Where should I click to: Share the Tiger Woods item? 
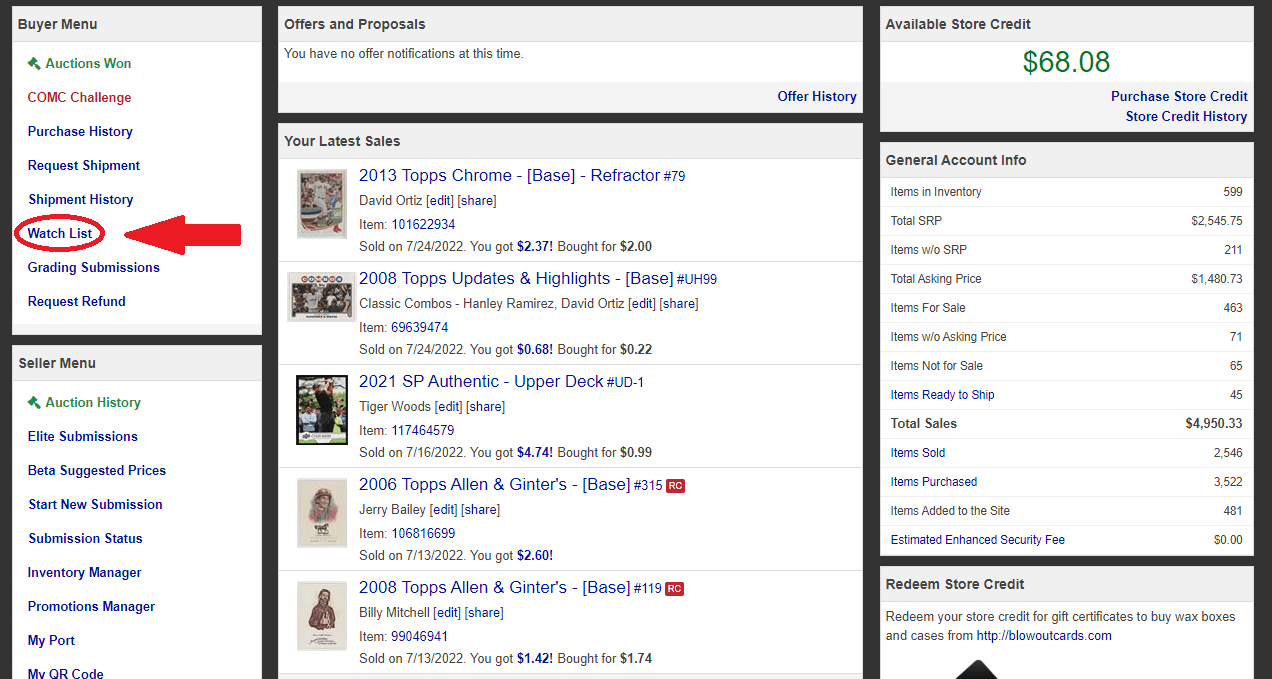(486, 406)
